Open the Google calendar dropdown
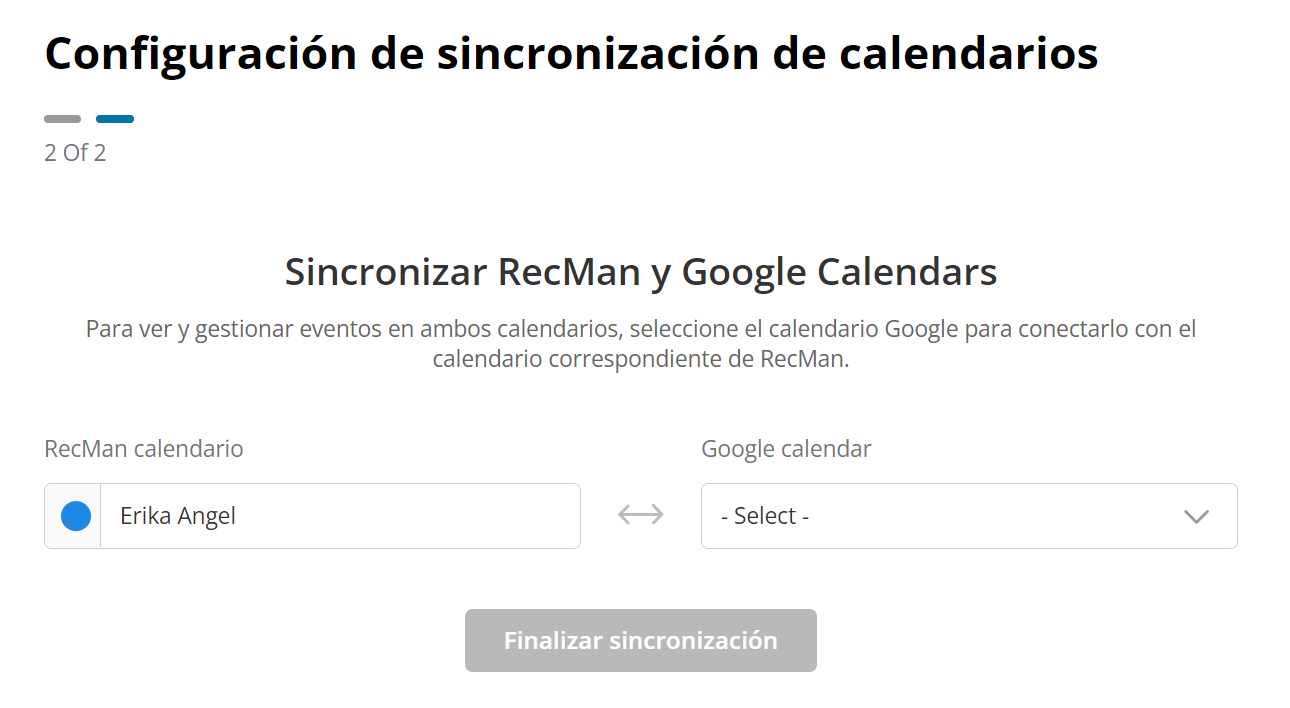 coord(968,516)
